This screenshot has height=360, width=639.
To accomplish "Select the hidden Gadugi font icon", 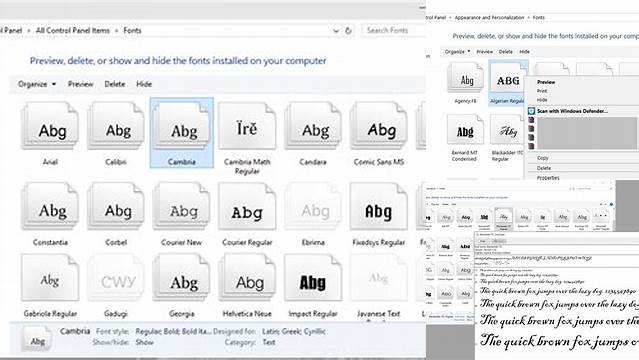I will (116, 278).
